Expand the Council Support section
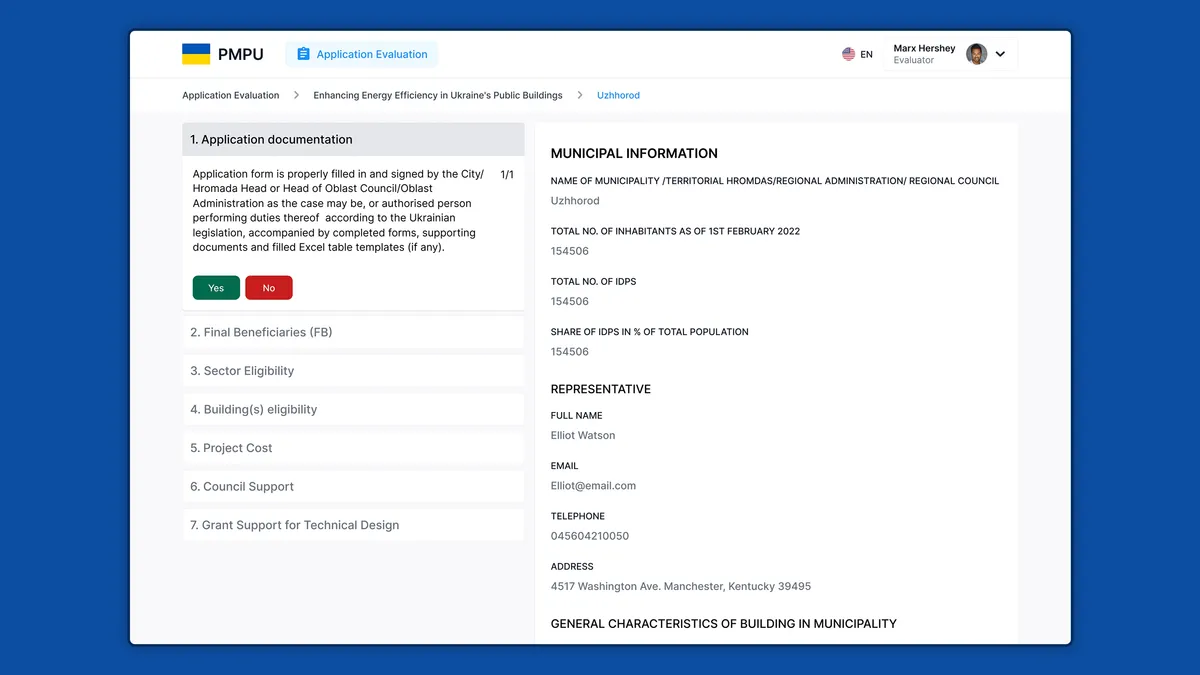The width and height of the screenshot is (1200, 675). (353, 486)
